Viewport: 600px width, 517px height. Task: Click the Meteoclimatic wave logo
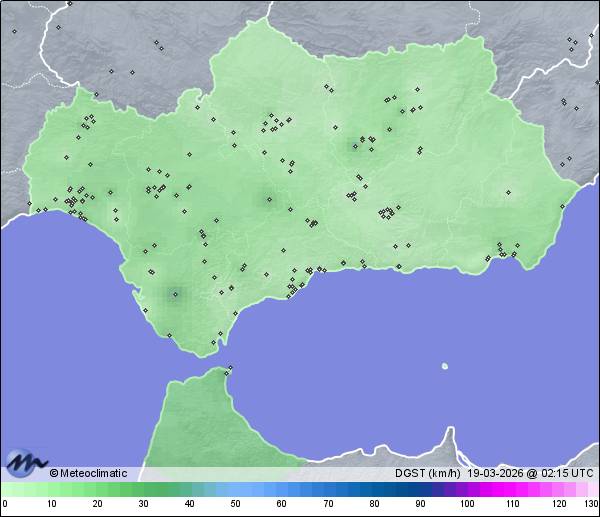click(25, 463)
